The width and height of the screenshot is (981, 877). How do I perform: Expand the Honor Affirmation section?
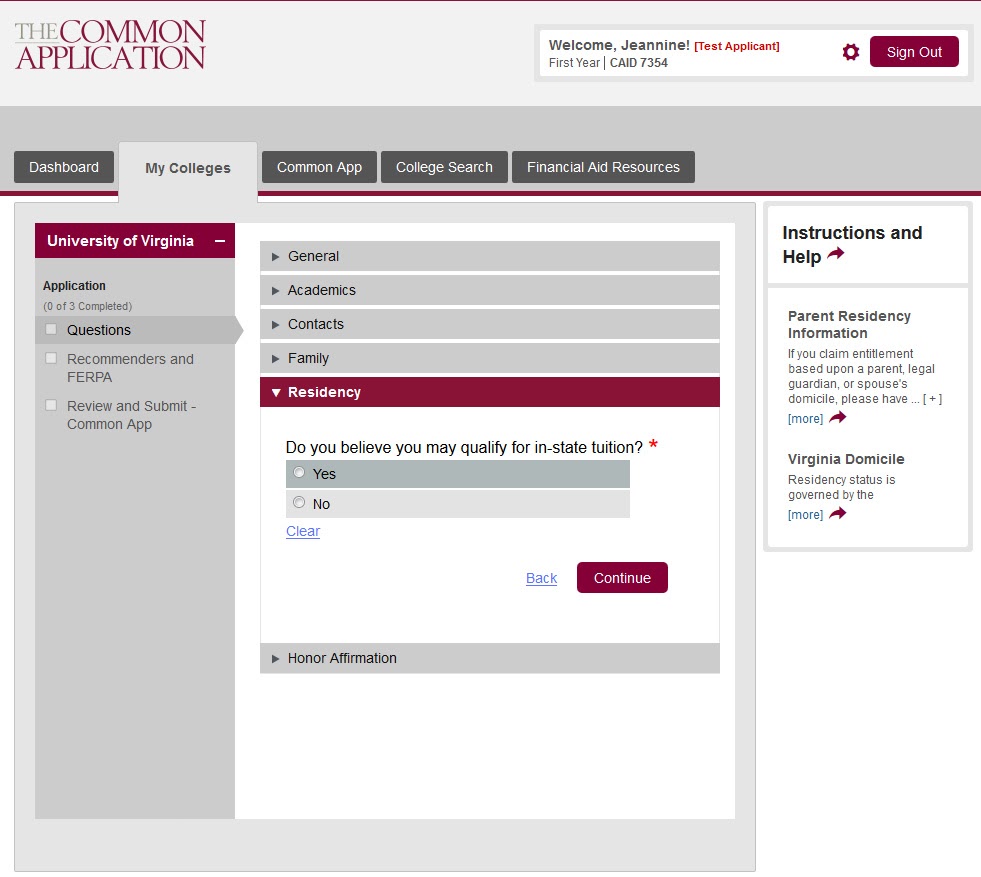(x=489, y=658)
